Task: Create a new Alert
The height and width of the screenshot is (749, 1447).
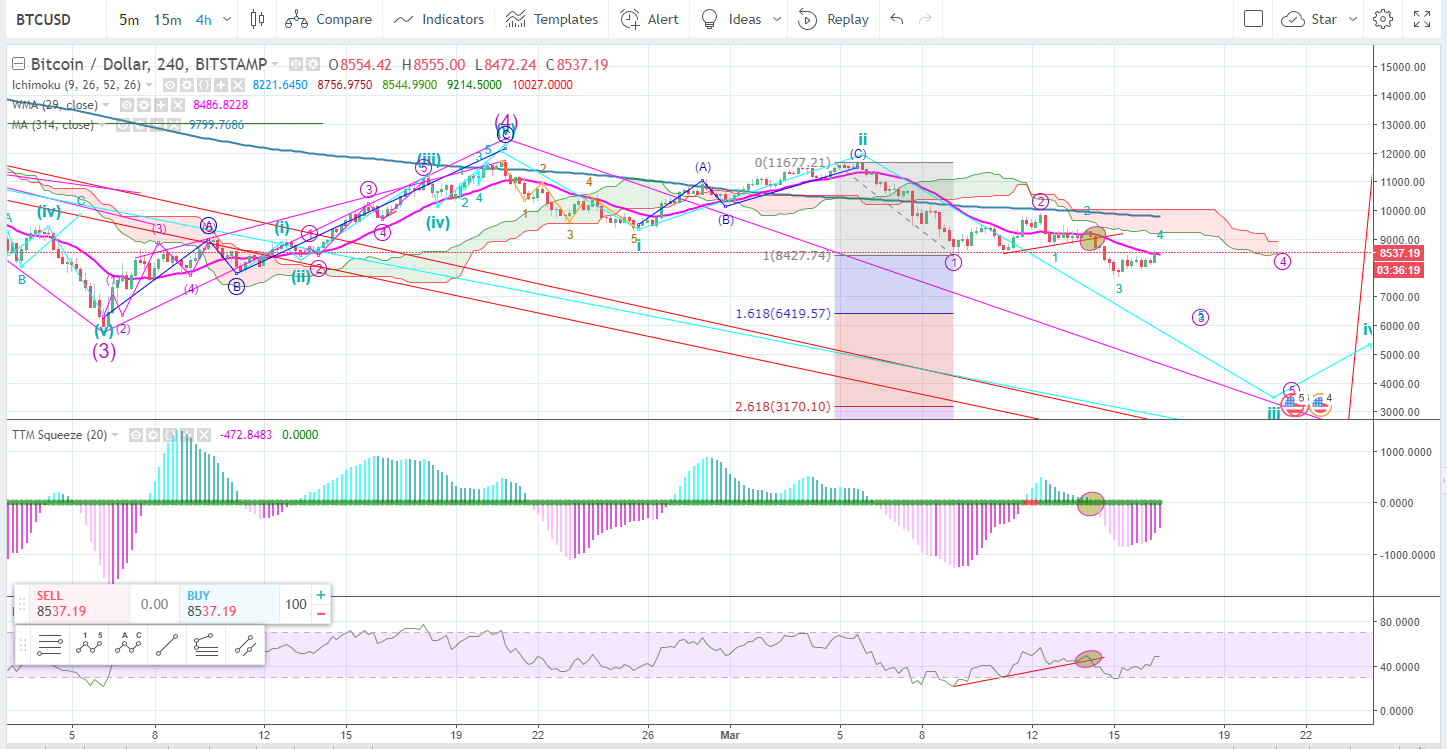Action: 649,19
